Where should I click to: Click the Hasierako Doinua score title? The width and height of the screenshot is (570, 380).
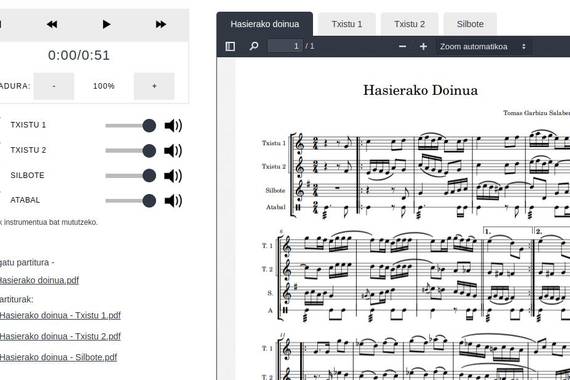[421, 90]
